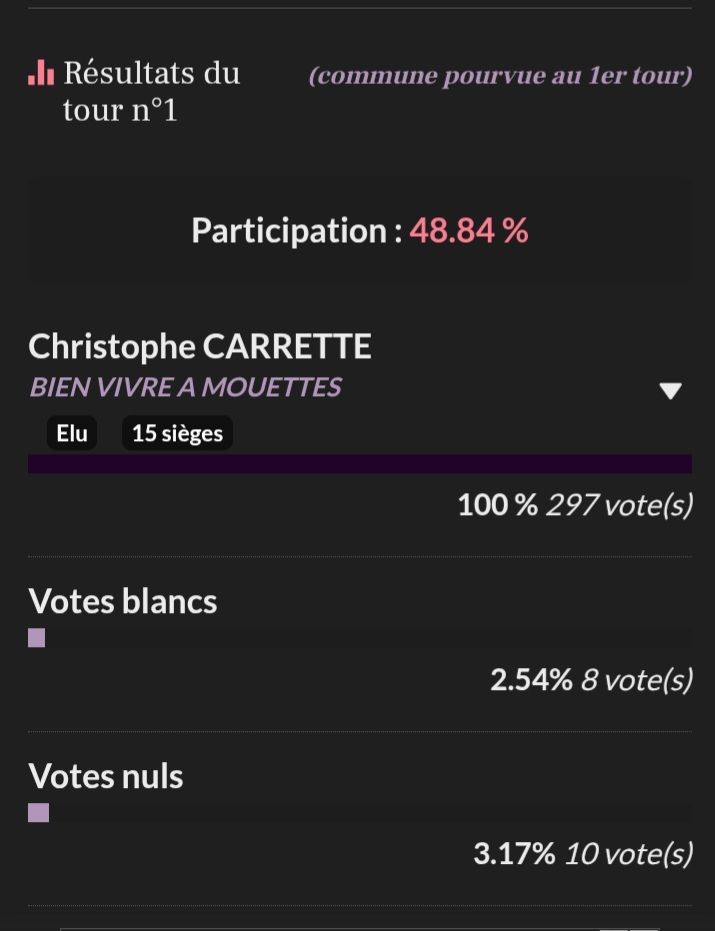Click the "297 vote(s)" count
Viewport: 715px width, 931px height.
point(619,504)
